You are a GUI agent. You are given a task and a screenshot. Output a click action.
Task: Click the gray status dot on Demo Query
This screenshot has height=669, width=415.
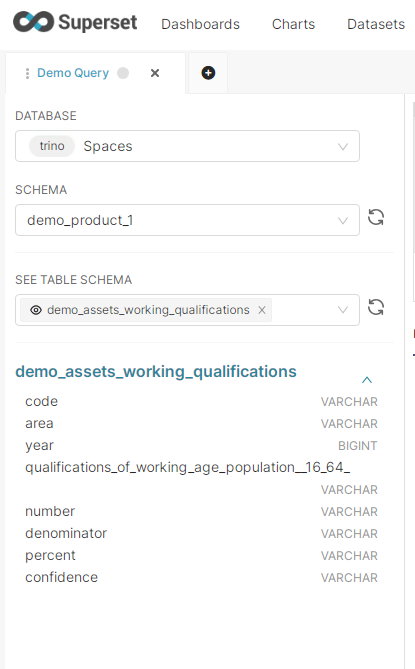(x=123, y=73)
